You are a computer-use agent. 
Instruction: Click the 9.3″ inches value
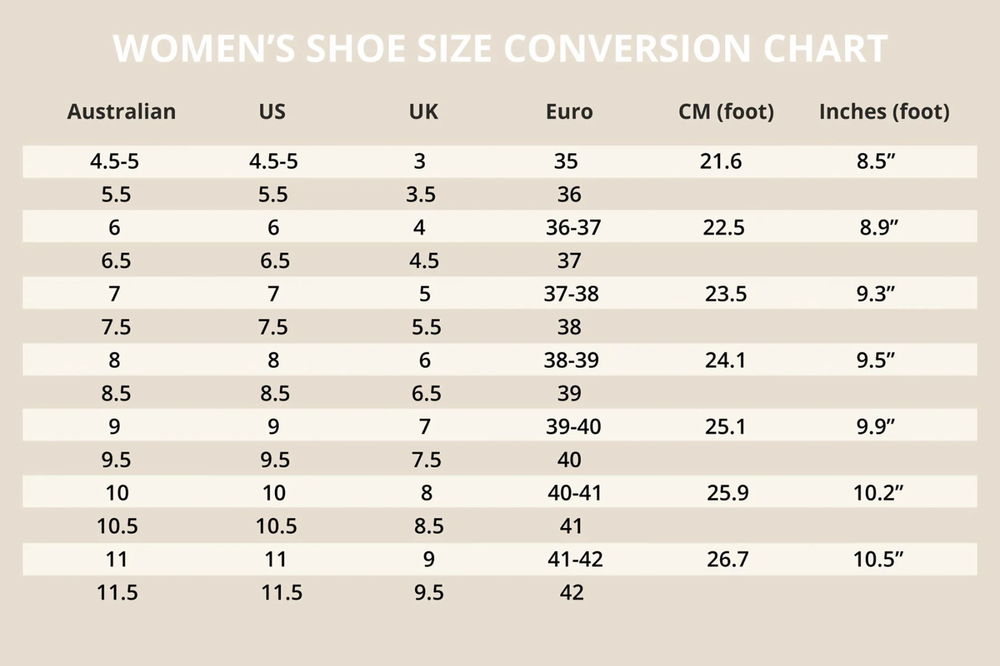[x=876, y=294]
